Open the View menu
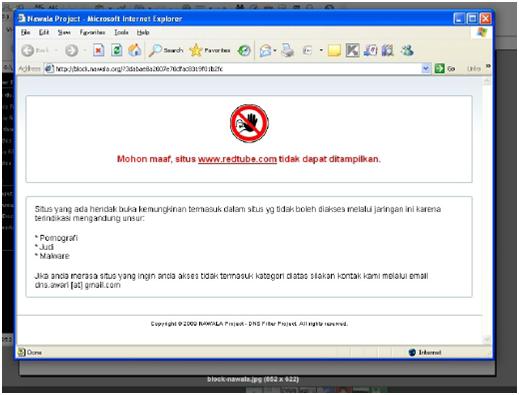519x395 pixels. [x=64, y=32]
